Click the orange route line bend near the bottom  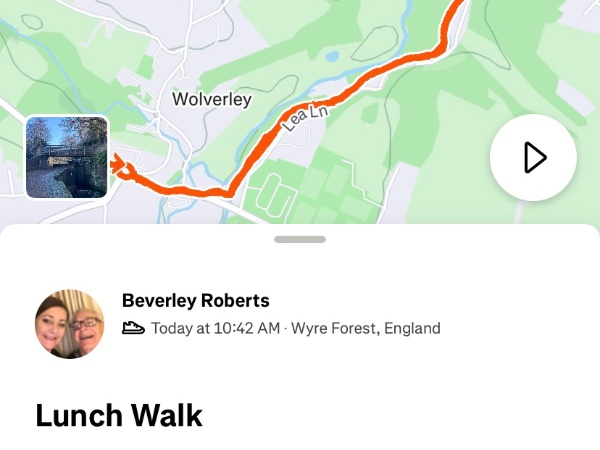tap(230, 188)
